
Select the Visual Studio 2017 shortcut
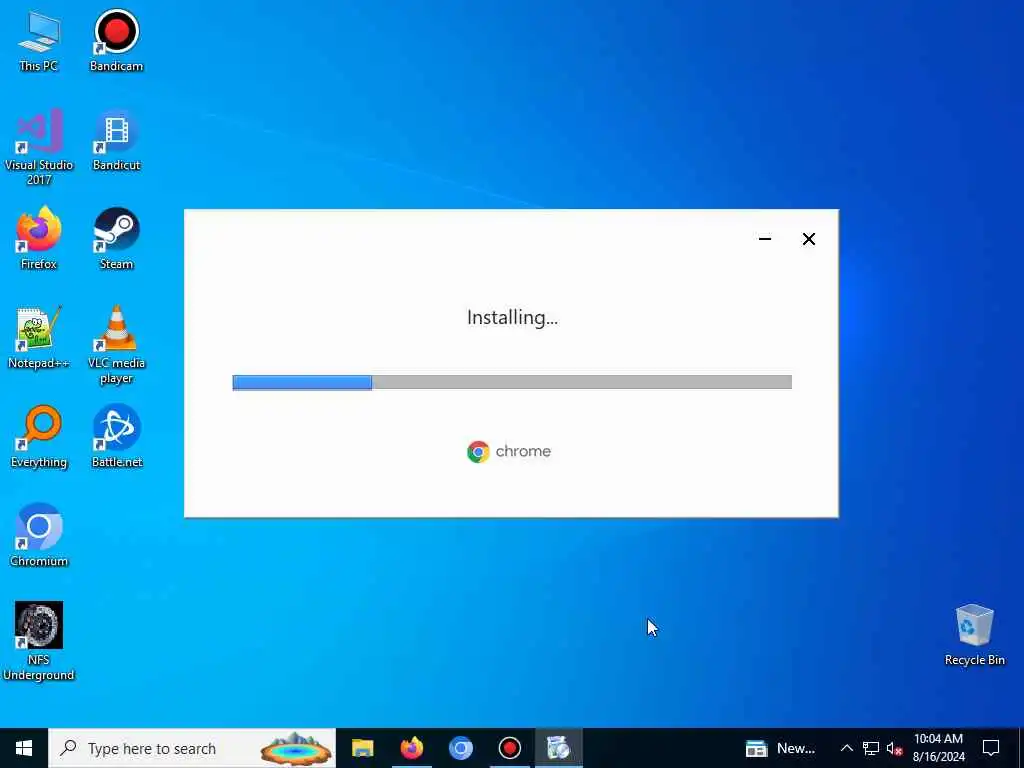click(x=39, y=146)
